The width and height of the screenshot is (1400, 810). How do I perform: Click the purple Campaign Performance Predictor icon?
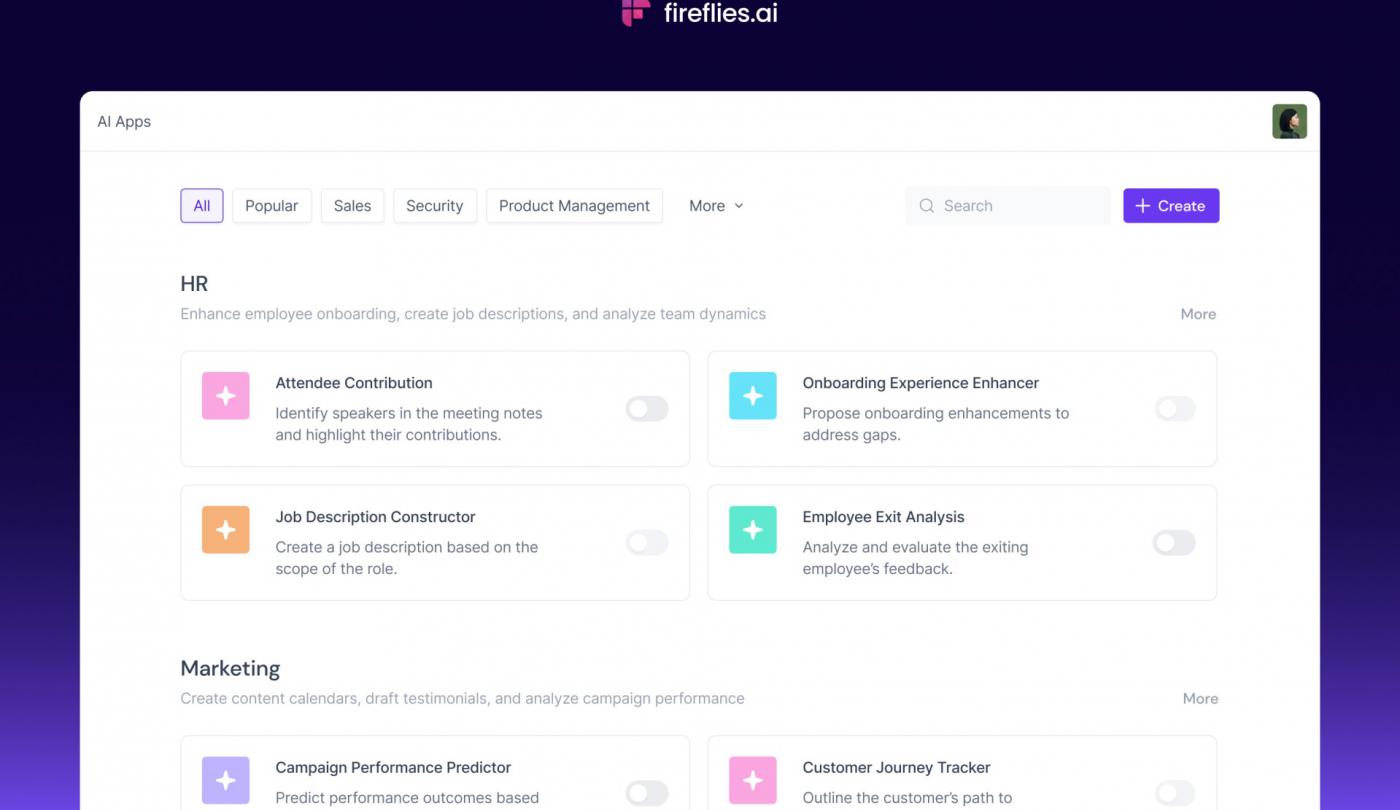pos(226,780)
